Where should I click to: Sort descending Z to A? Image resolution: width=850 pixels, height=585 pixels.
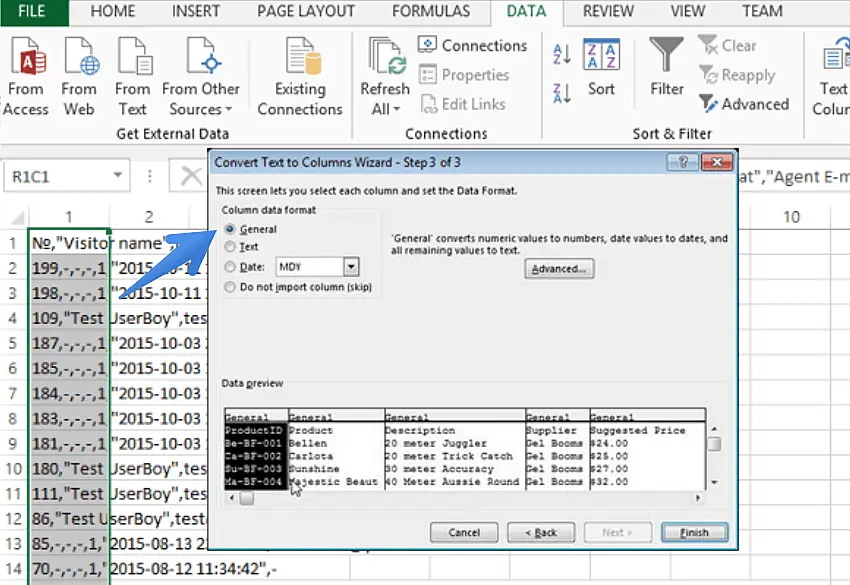tap(562, 94)
